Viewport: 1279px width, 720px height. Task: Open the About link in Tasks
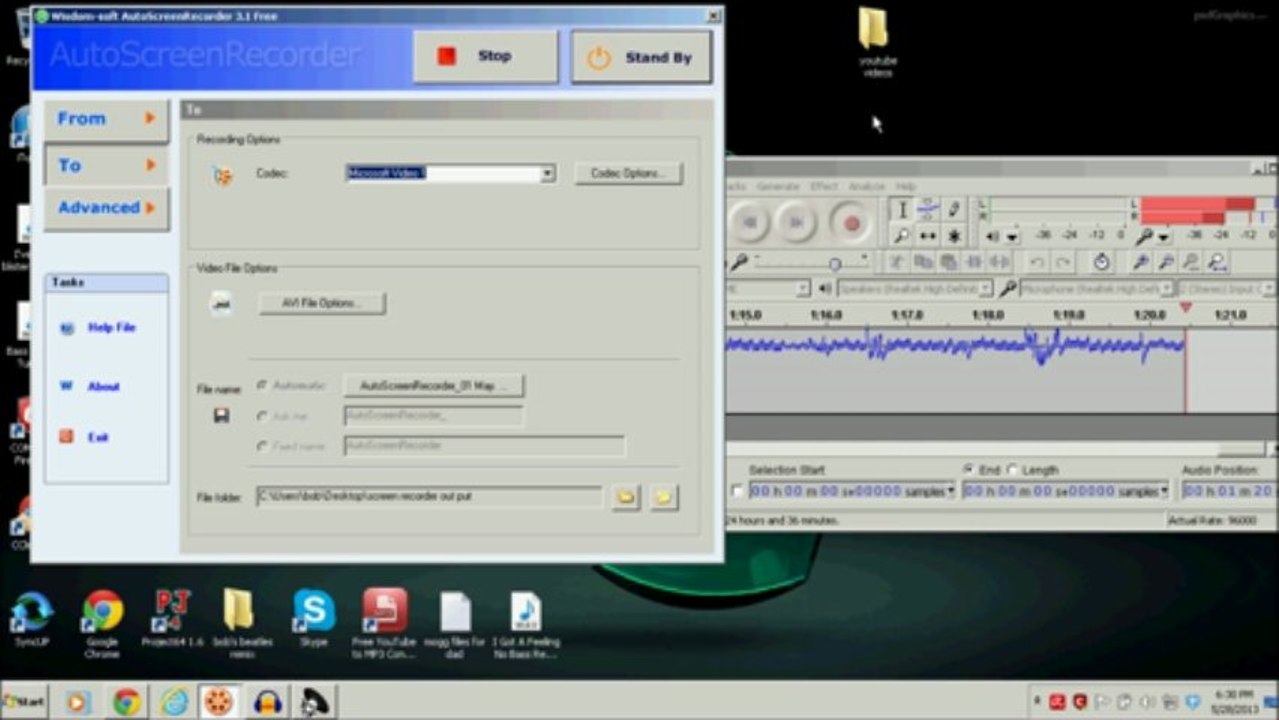(103, 387)
